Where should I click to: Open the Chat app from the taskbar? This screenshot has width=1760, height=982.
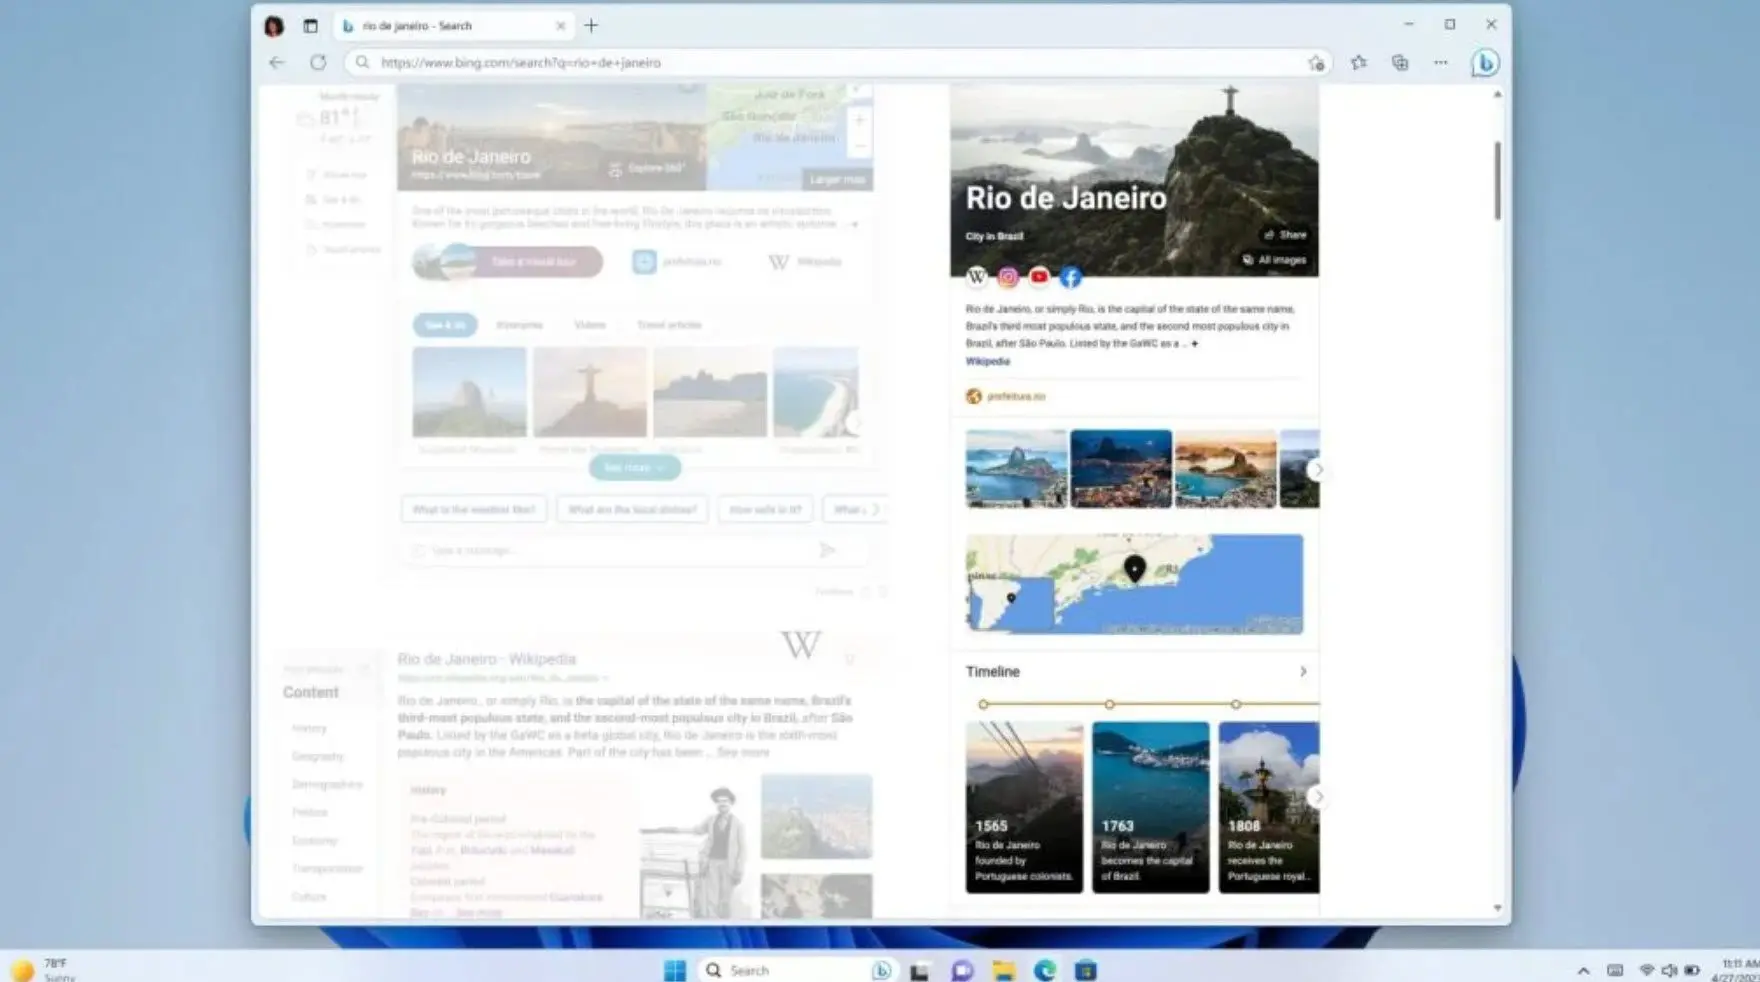tap(962, 970)
